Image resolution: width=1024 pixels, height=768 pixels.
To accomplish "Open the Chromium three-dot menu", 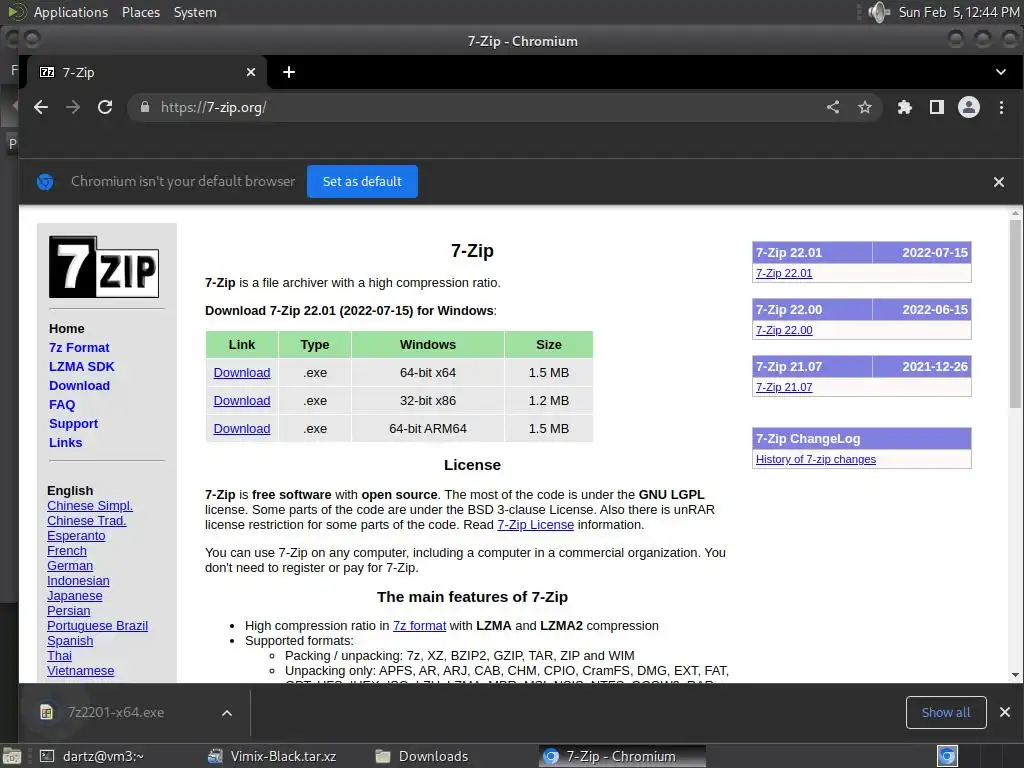I will pyautogui.click(x=1001, y=107).
